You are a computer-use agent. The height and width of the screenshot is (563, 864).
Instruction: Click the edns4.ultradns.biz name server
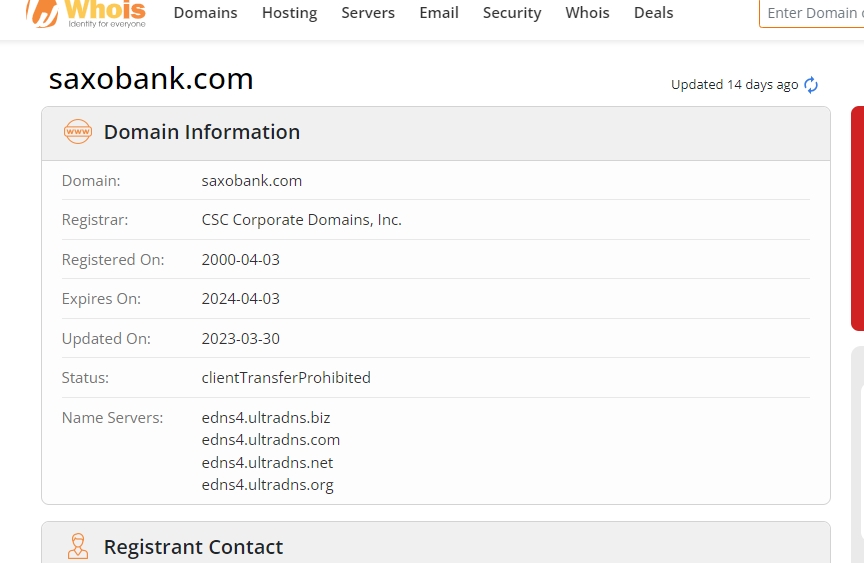coord(265,417)
